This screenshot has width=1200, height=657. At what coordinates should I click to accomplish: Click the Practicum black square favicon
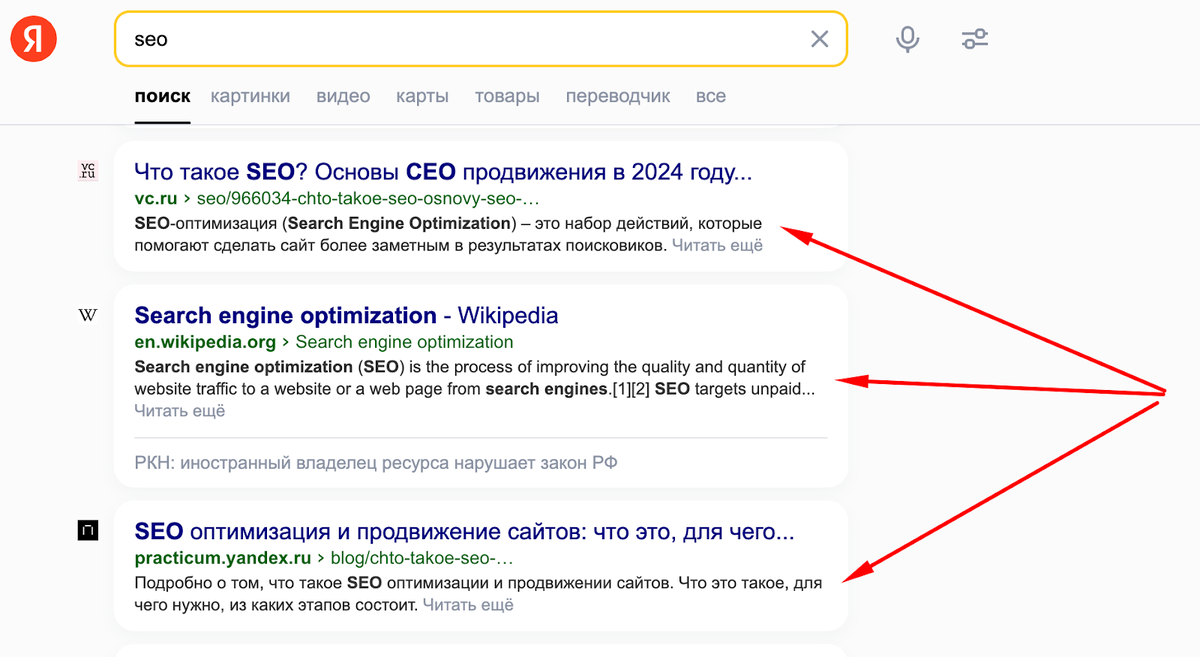tap(88, 531)
